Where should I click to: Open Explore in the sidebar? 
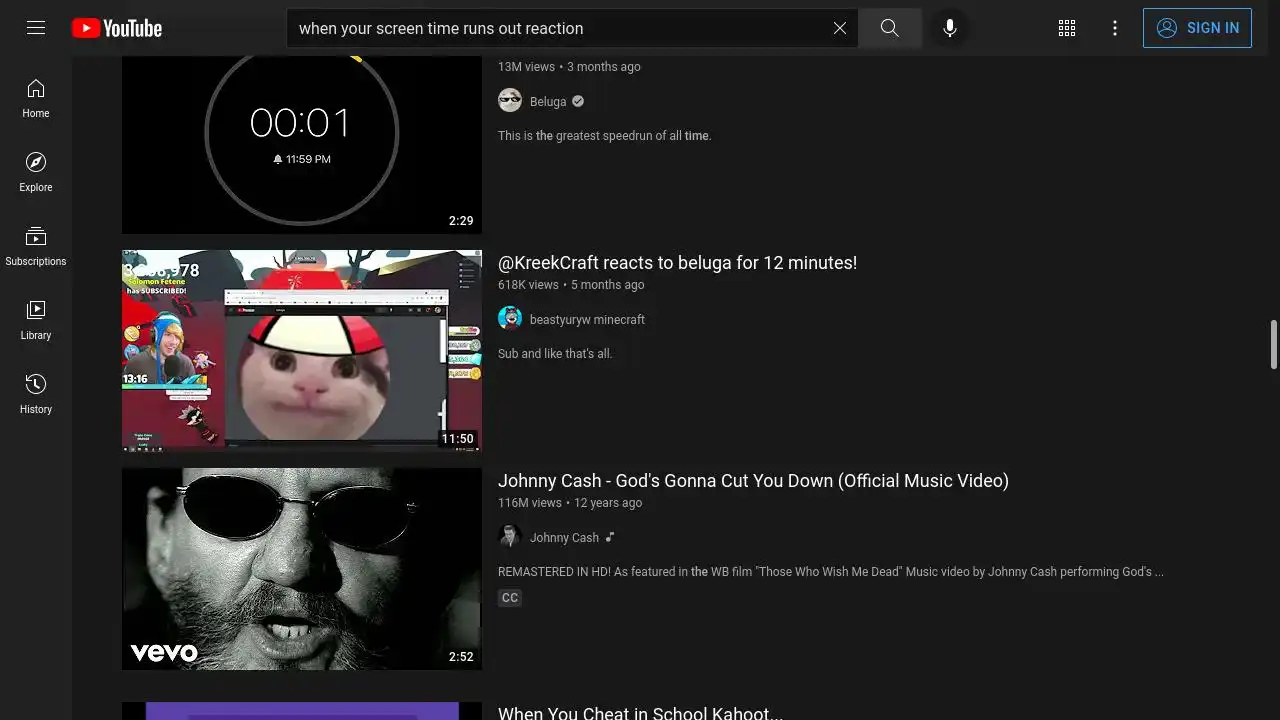(x=36, y=172)
